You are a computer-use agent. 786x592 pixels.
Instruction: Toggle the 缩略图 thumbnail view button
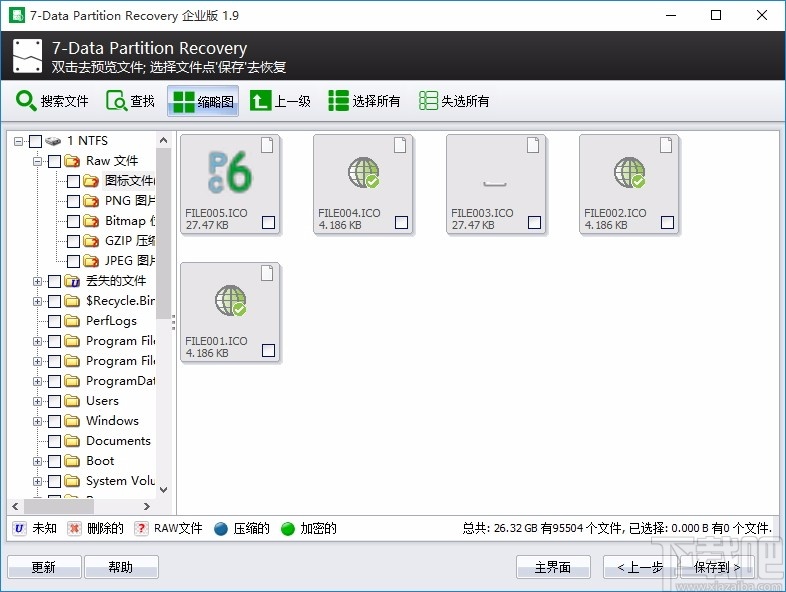click(x=203, y=101)
